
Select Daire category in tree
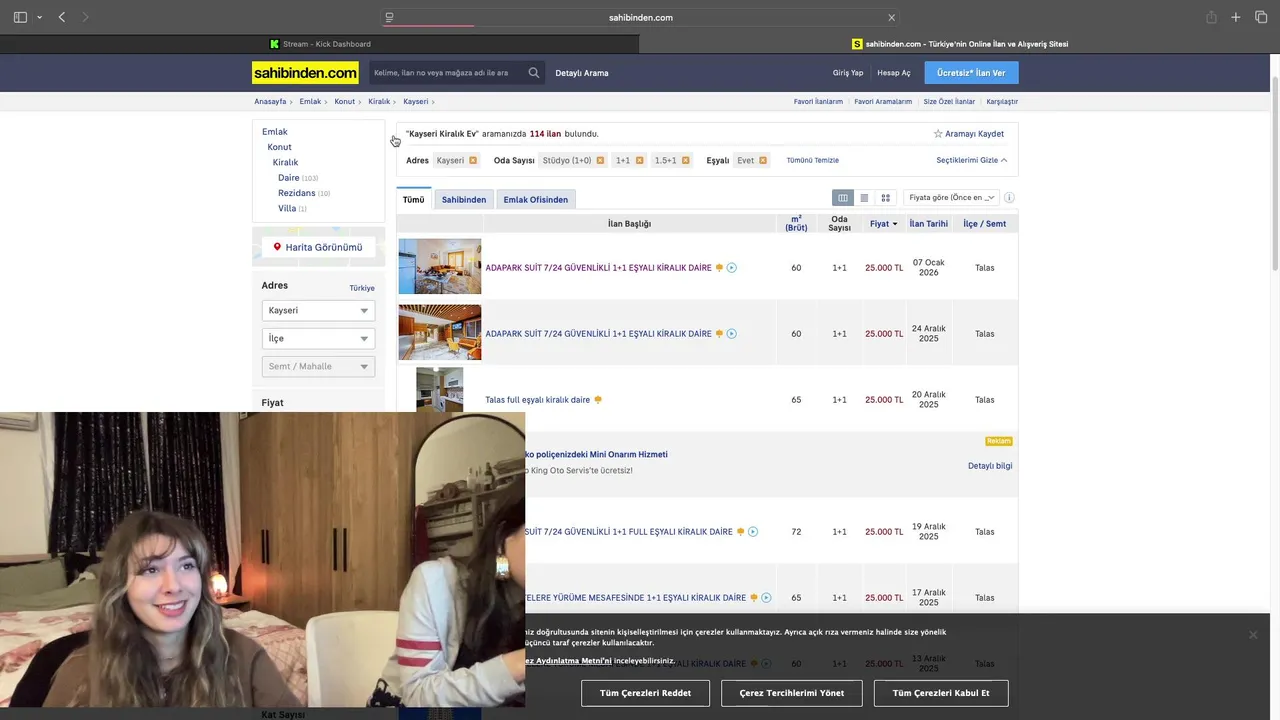click(x=288, y=178)
